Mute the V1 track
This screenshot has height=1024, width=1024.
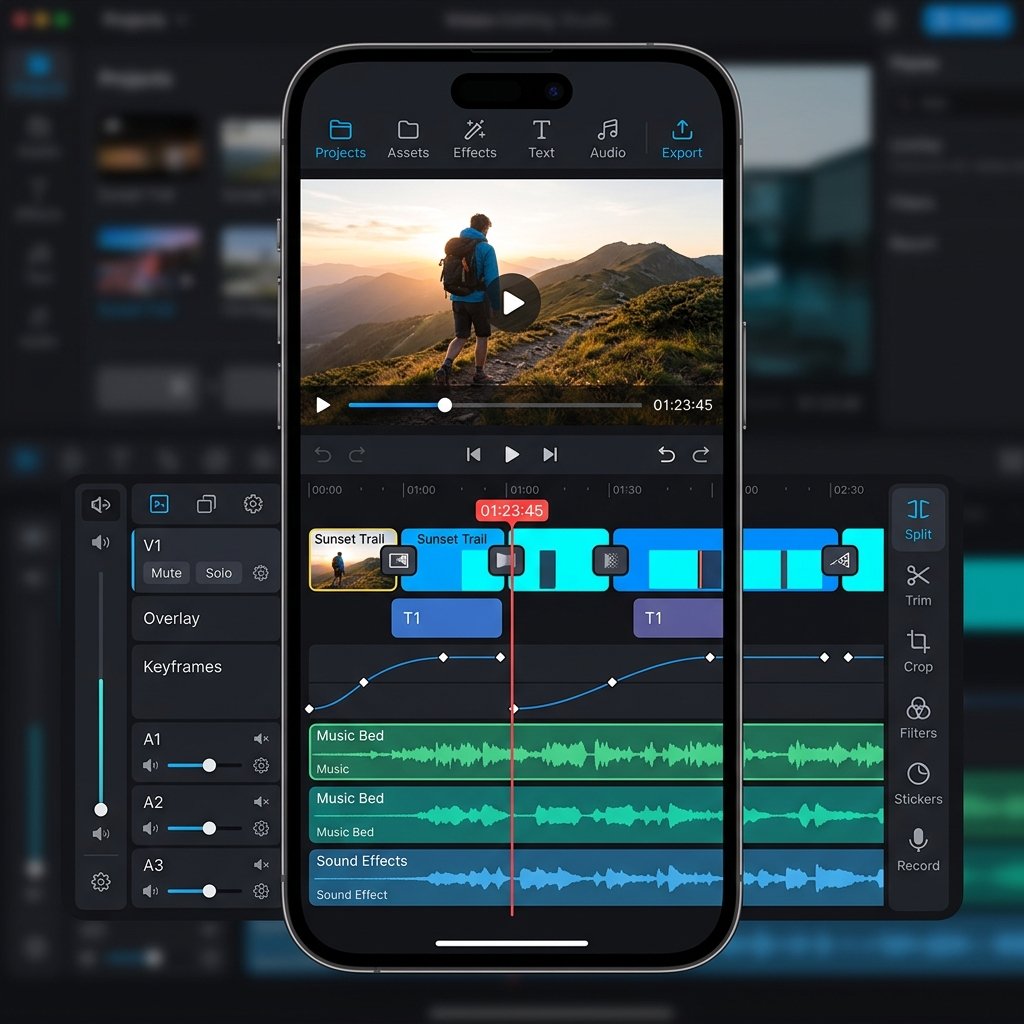[x=167, y=573]
